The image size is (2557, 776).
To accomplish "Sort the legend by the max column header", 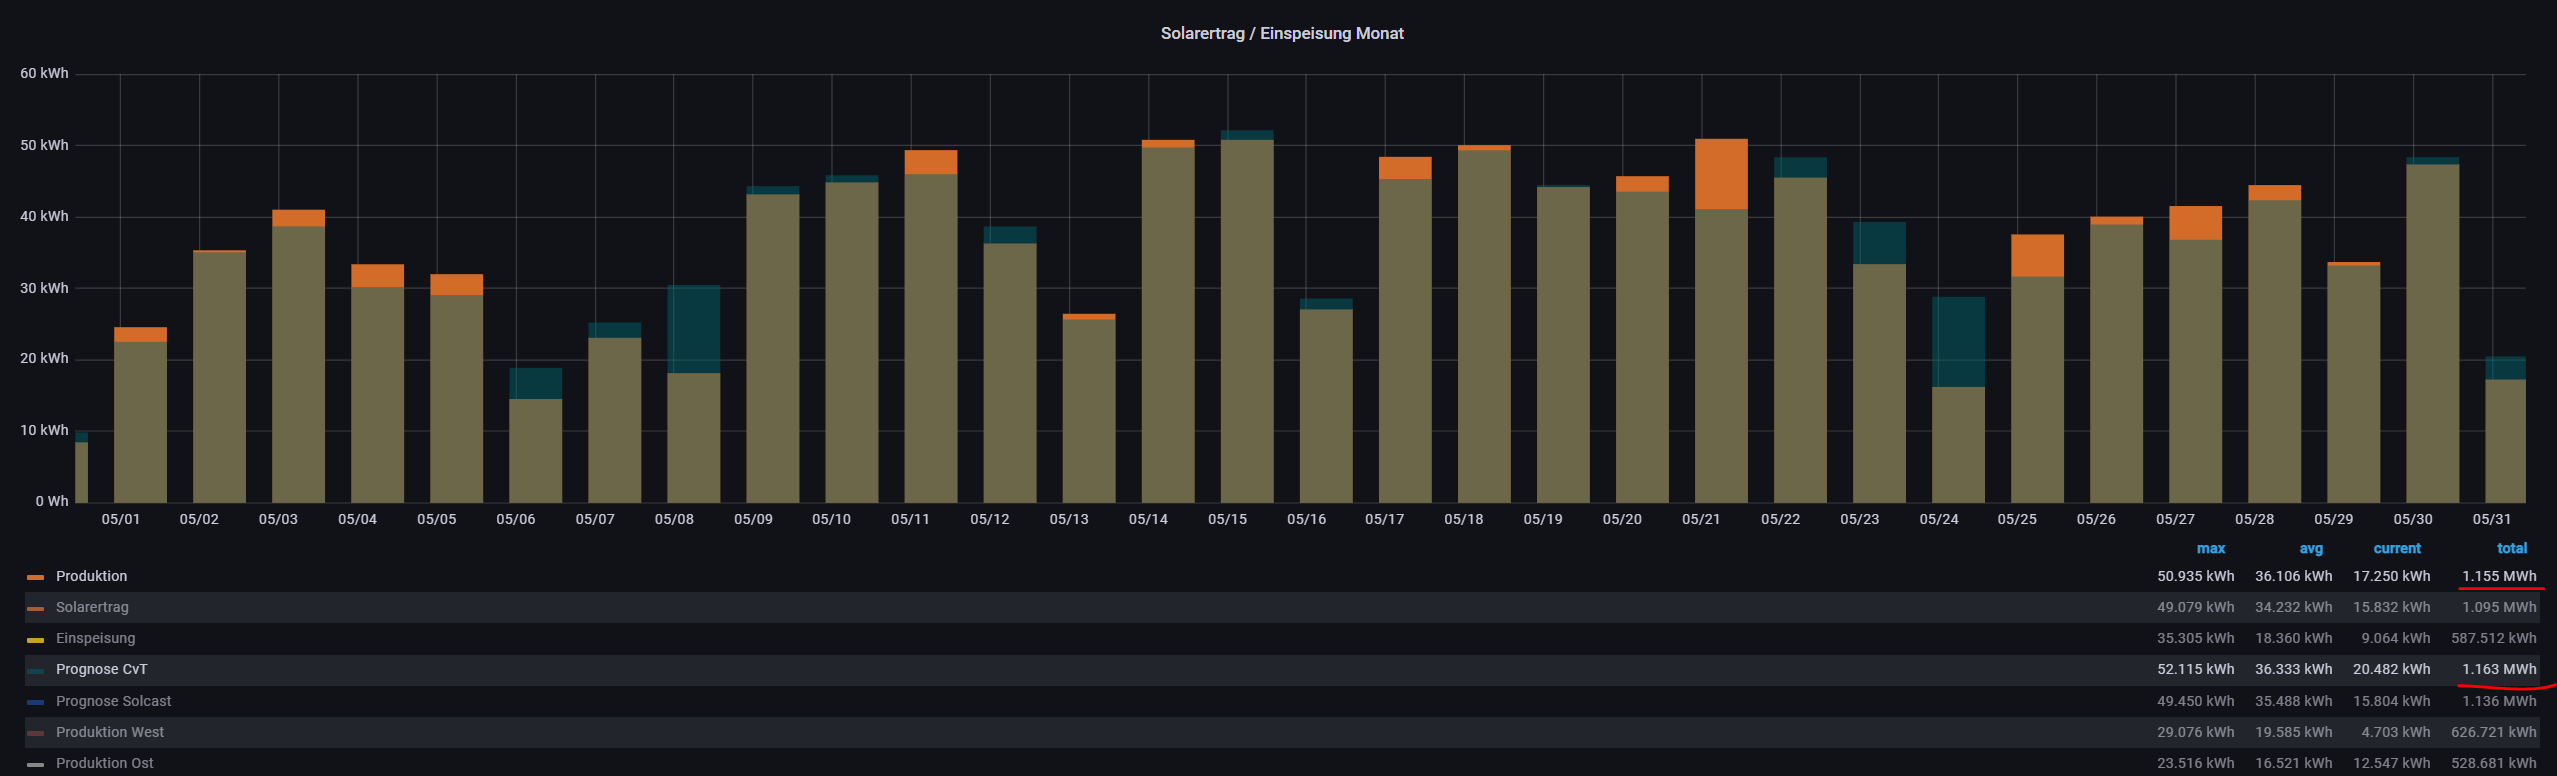I will tap(2210, 548).
